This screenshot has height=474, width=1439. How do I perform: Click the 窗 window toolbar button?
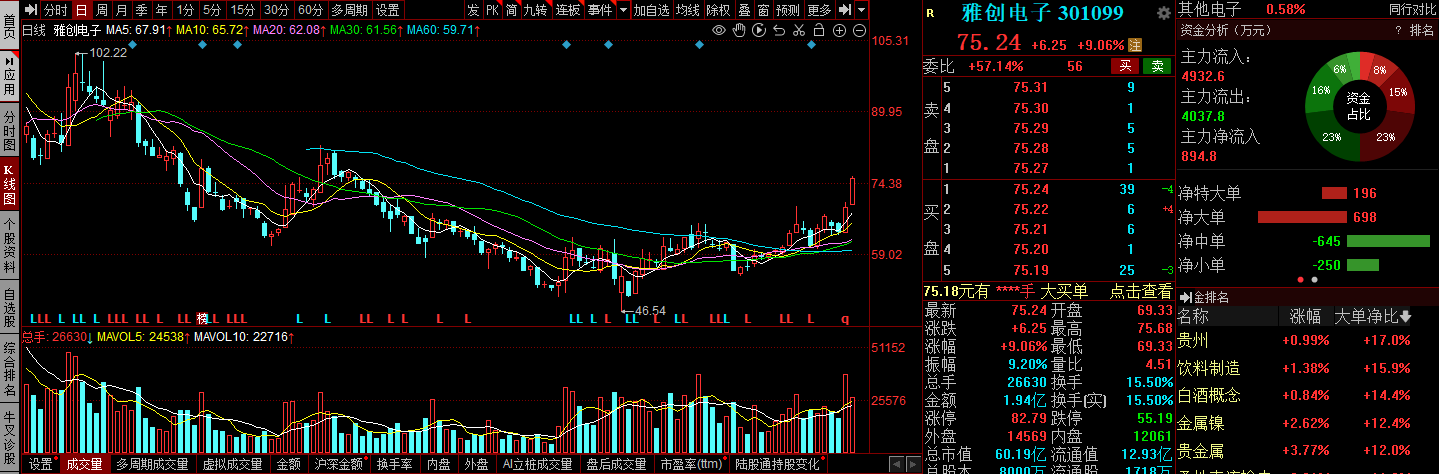(x=763, y=10)
